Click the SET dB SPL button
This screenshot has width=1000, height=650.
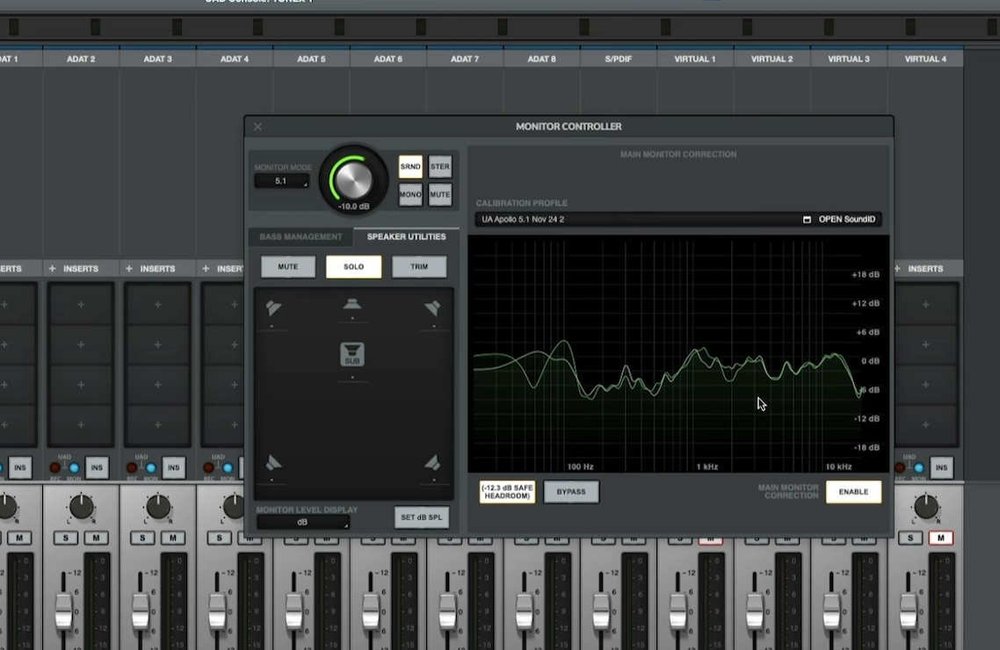(423, 517)
